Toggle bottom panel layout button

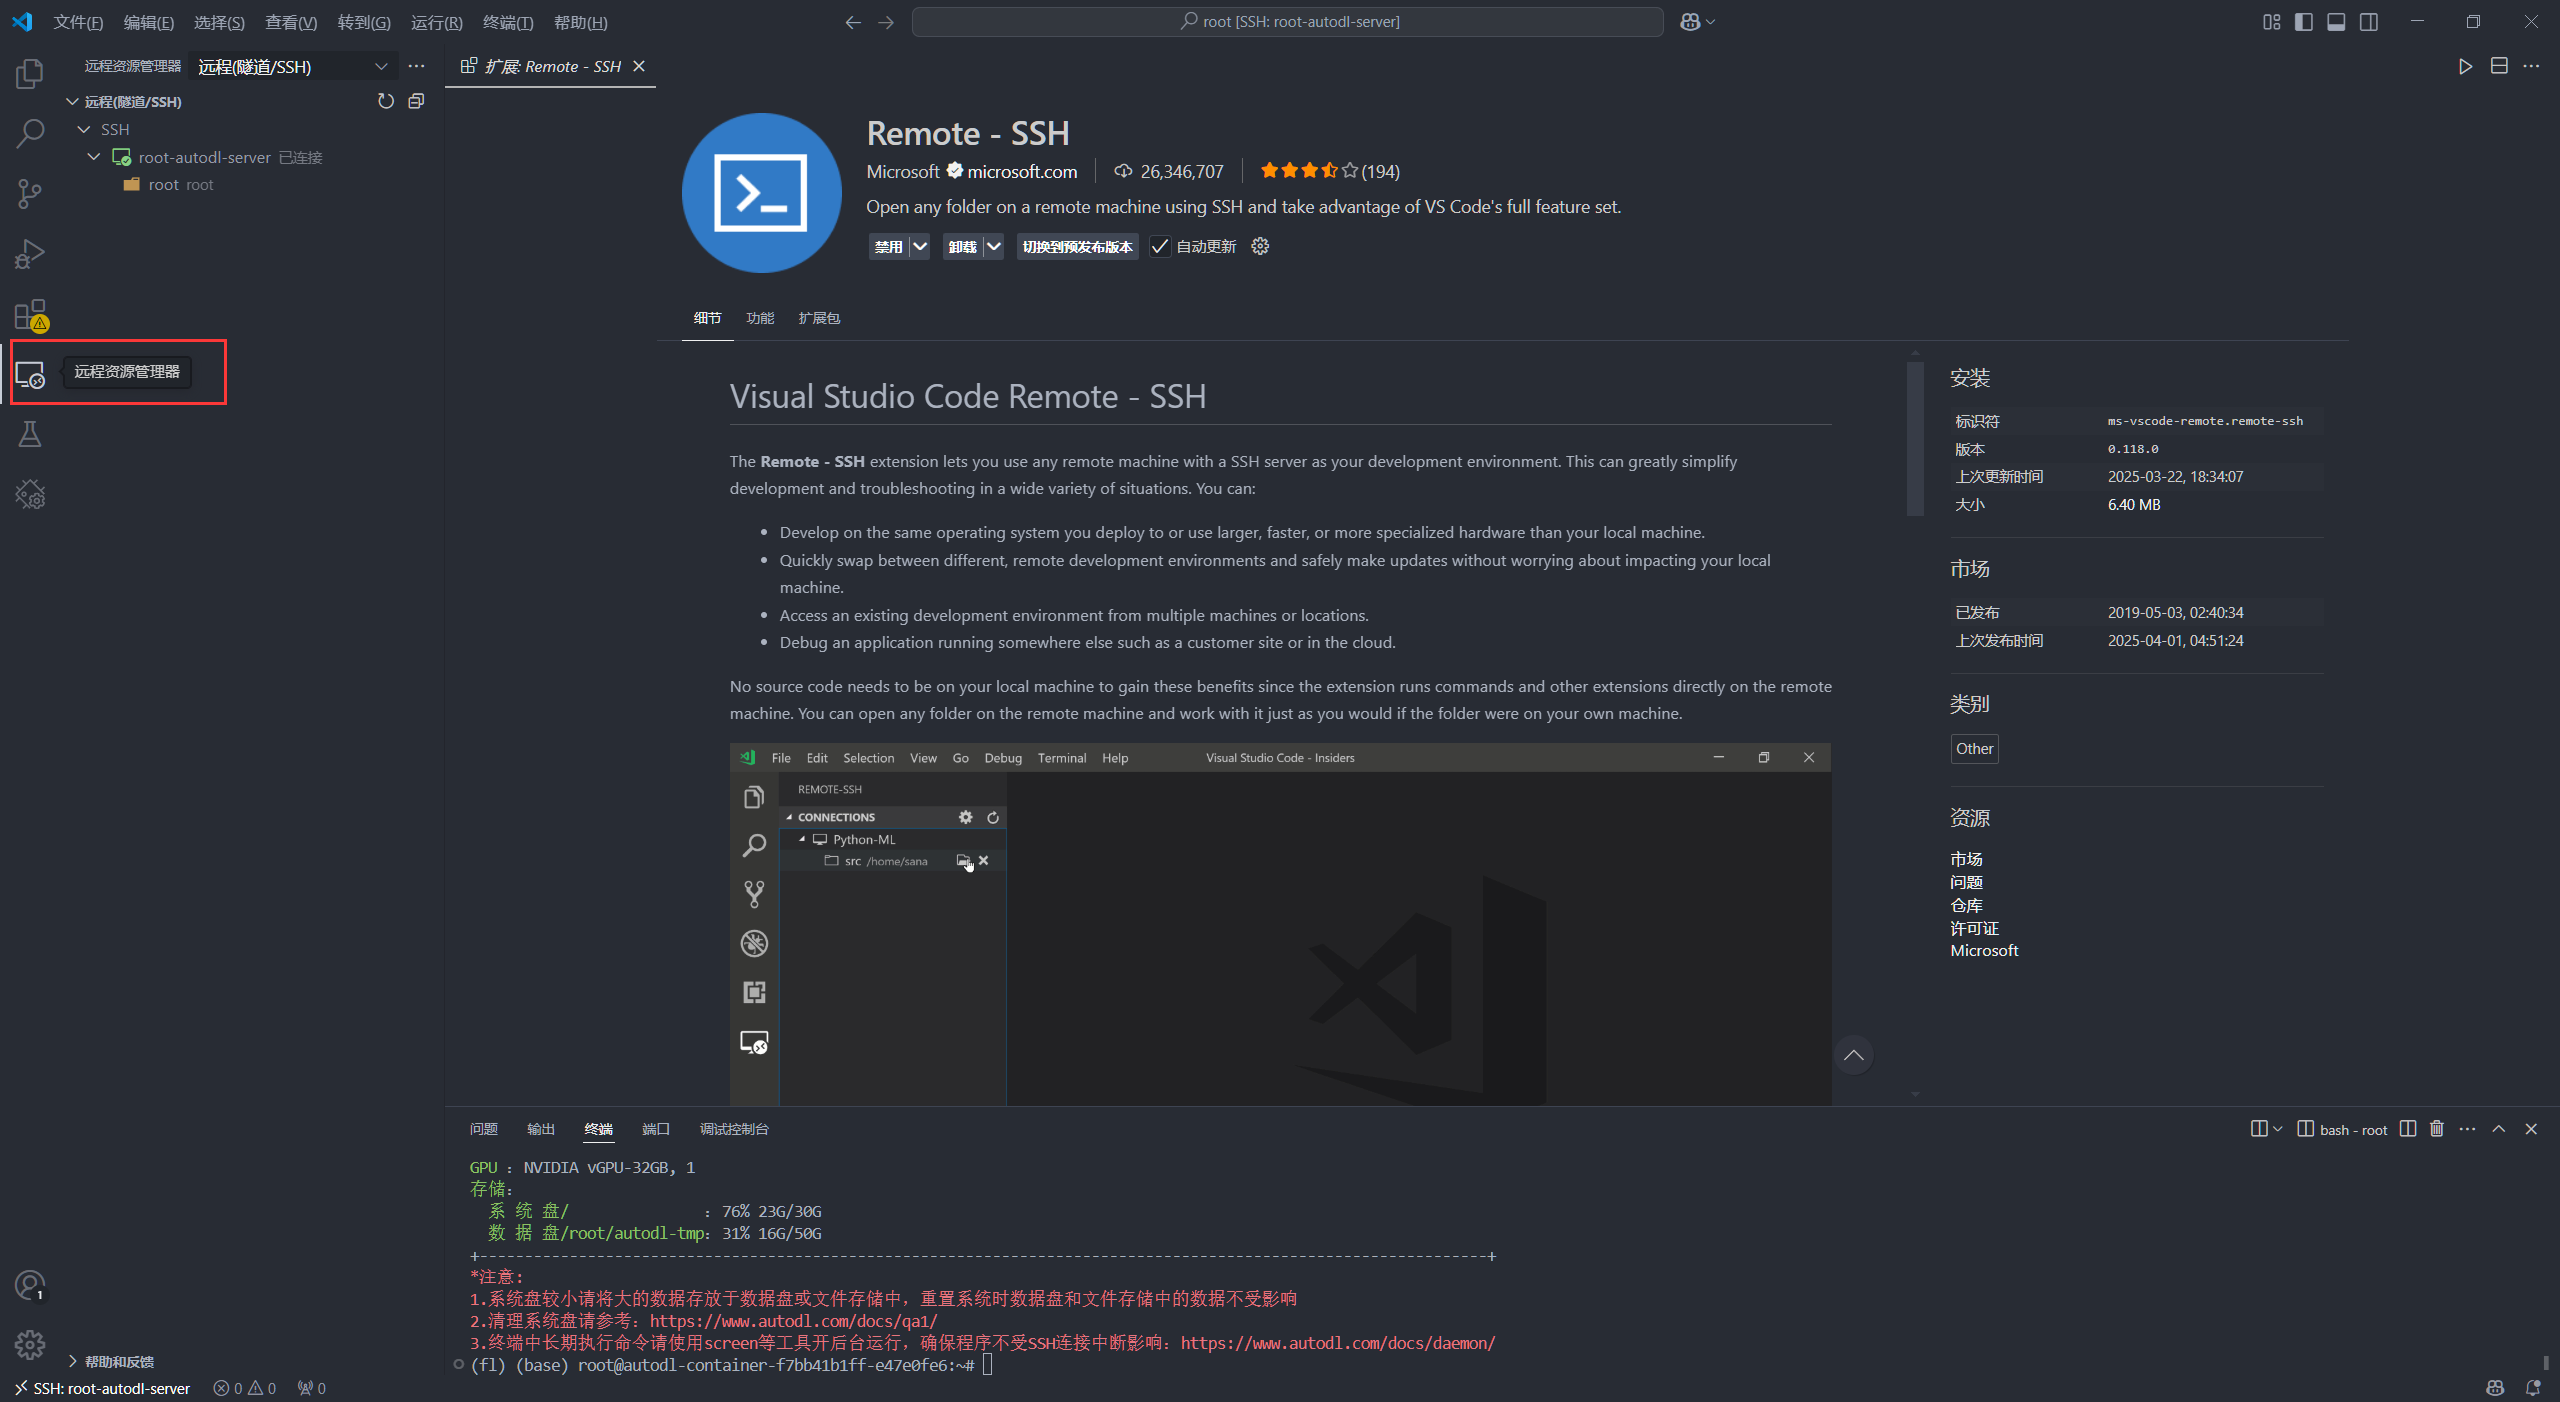(2336, 22)
